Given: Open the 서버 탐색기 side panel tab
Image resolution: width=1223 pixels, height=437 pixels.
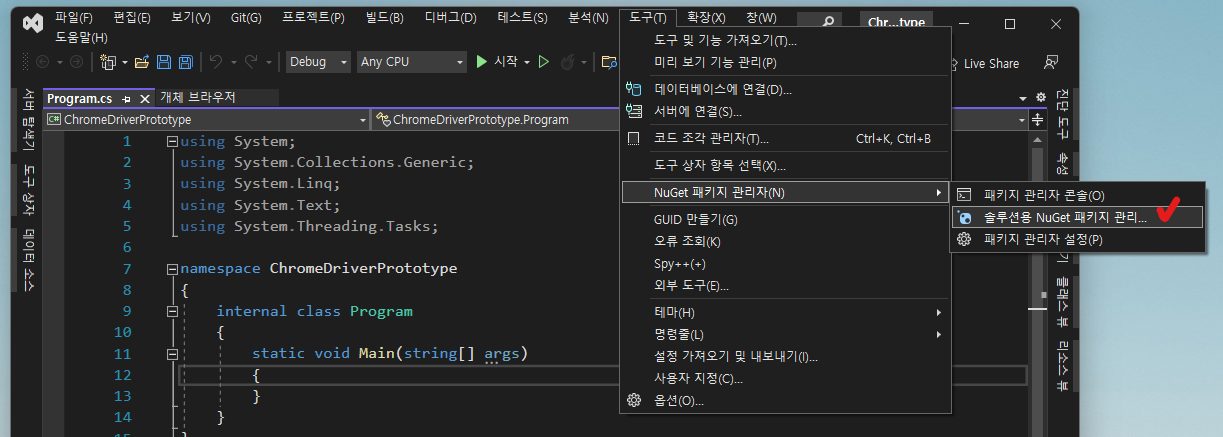Looking at the screenshot, I should (29, 119).
